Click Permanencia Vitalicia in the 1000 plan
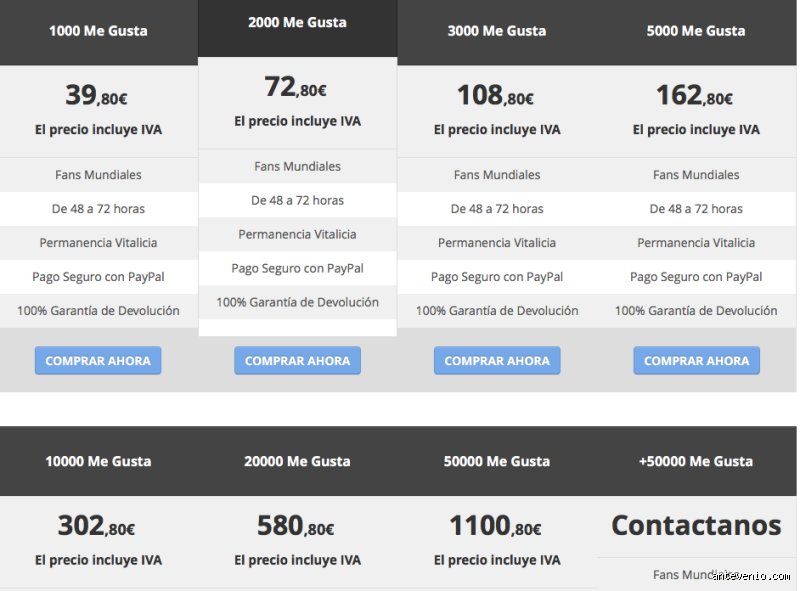The image size is (800, 591). click(98, 243)
